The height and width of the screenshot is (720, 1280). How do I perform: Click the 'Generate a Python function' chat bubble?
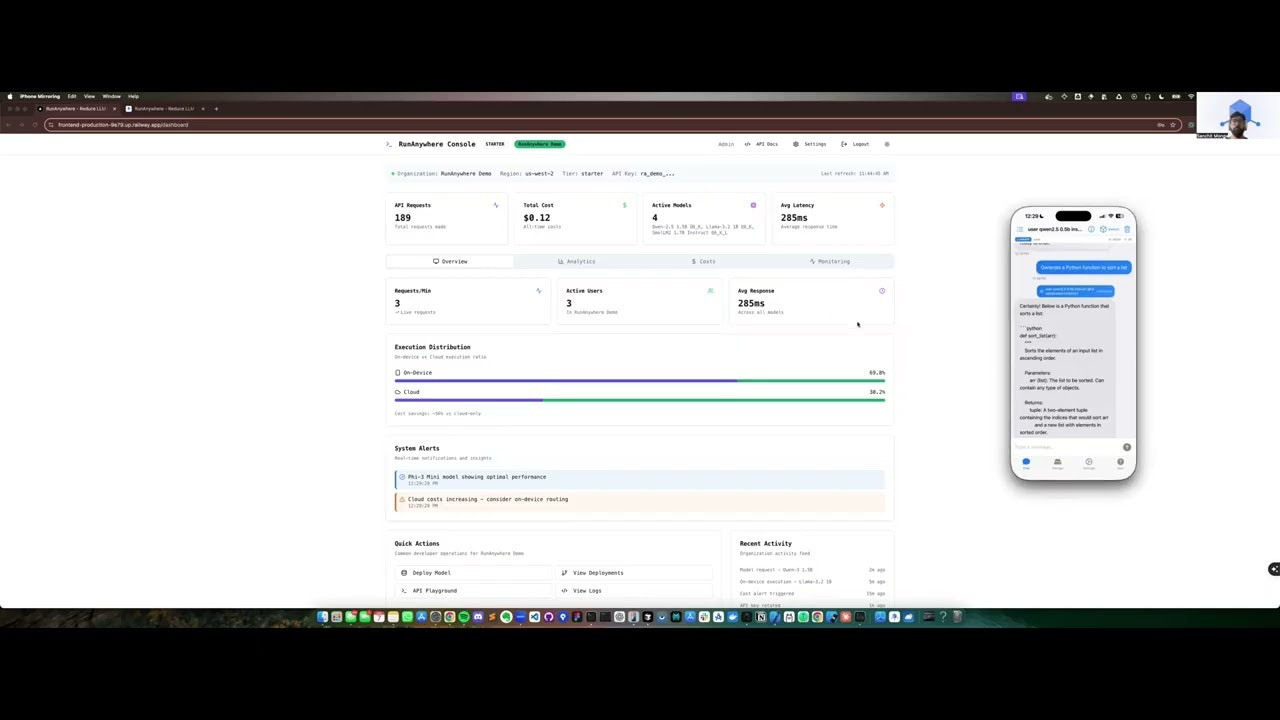pos(1084,267)
